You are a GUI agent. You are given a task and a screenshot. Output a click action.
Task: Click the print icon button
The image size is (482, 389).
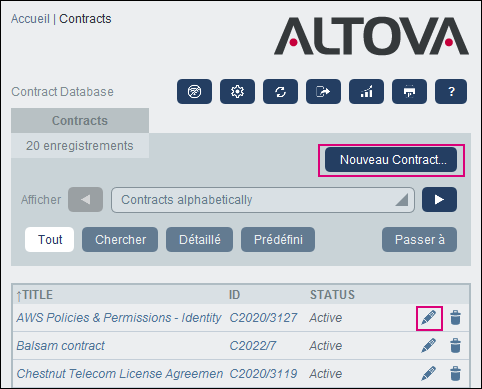[409, 91]
